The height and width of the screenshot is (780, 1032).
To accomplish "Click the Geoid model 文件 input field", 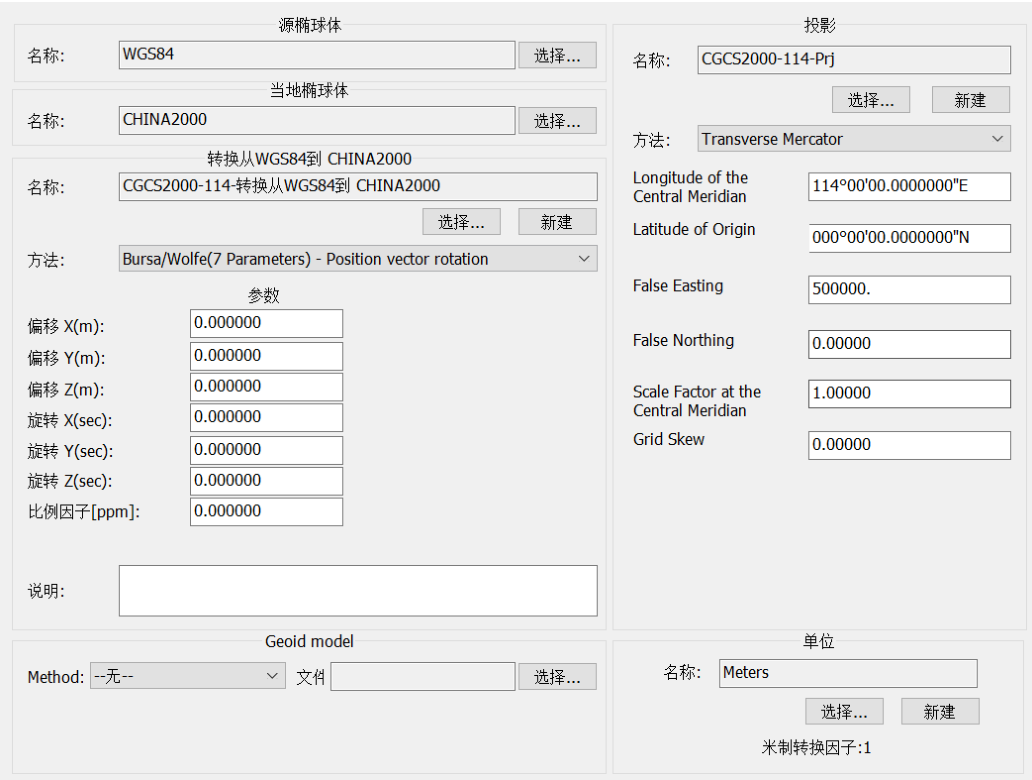I will (x=422, y=677).
